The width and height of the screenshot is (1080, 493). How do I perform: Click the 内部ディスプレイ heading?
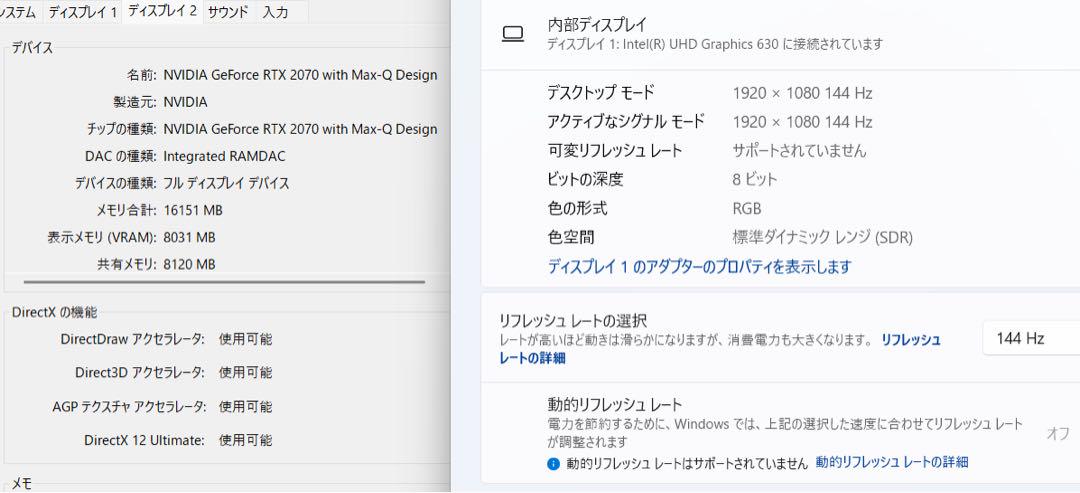(596, 25)
